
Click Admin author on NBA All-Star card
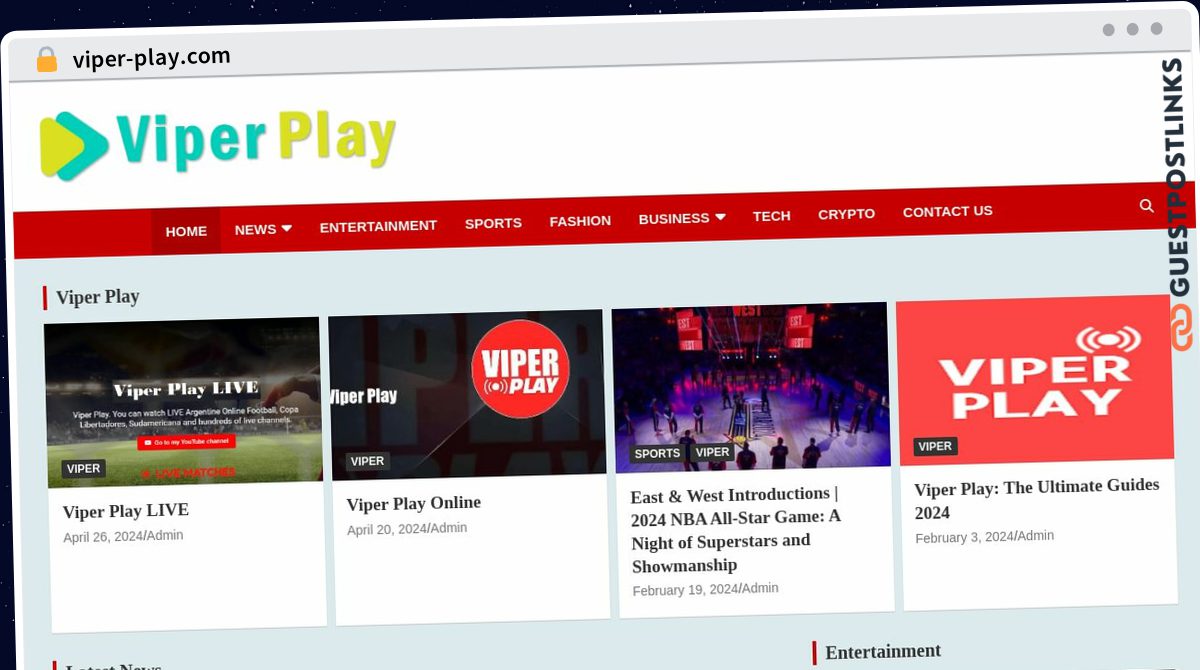760,588
